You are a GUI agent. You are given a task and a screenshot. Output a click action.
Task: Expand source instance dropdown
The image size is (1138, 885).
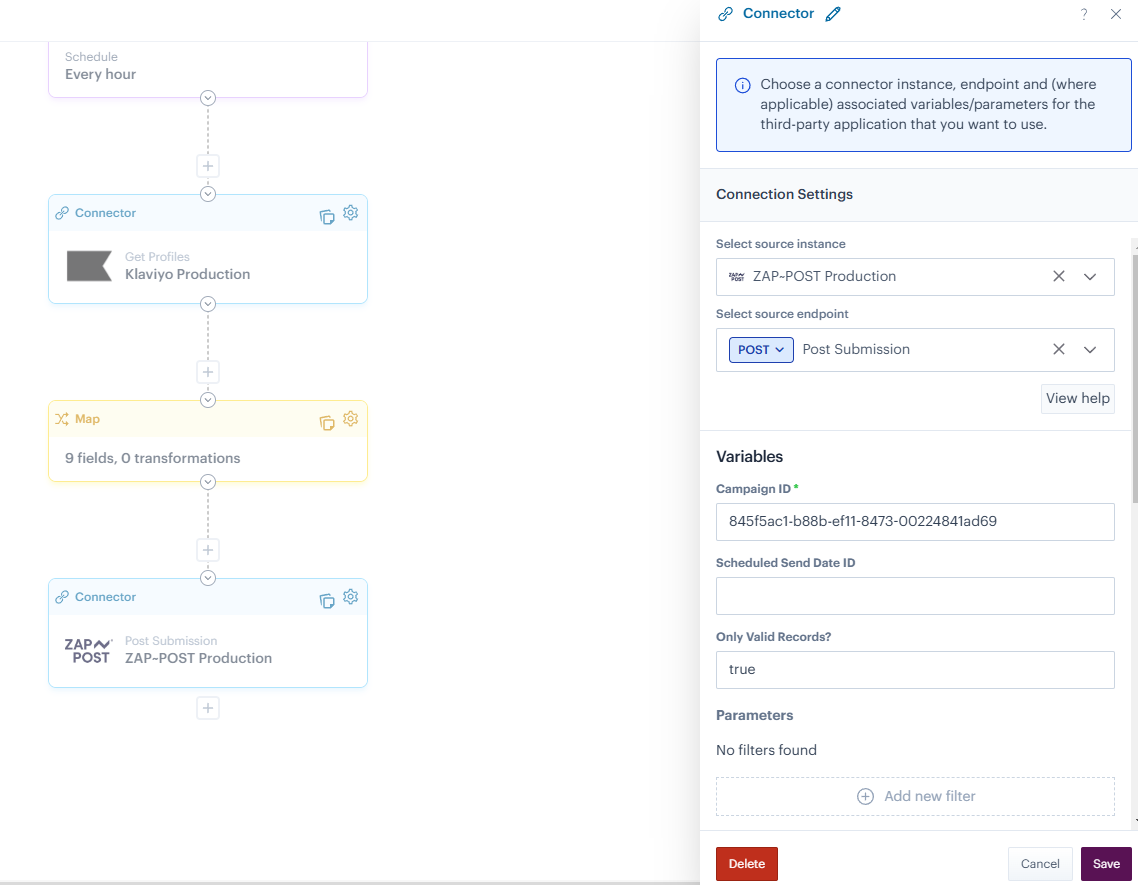point(1090,277)
